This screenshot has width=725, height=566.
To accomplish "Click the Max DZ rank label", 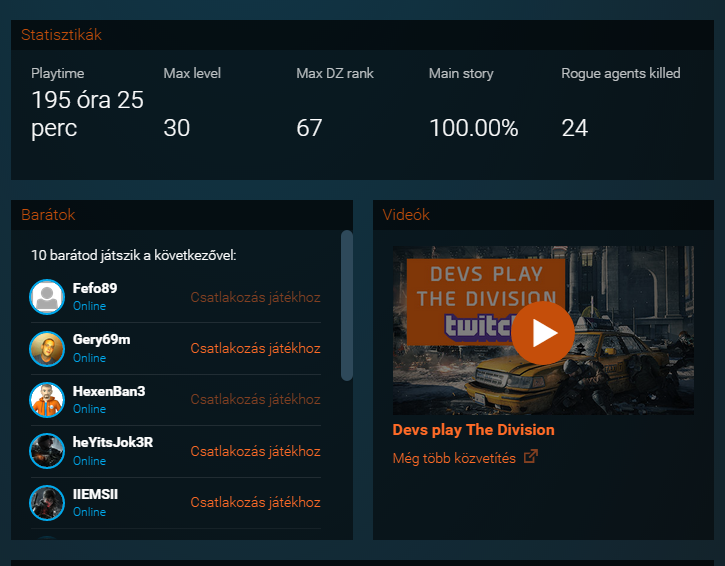I will (x=335, y=73).
